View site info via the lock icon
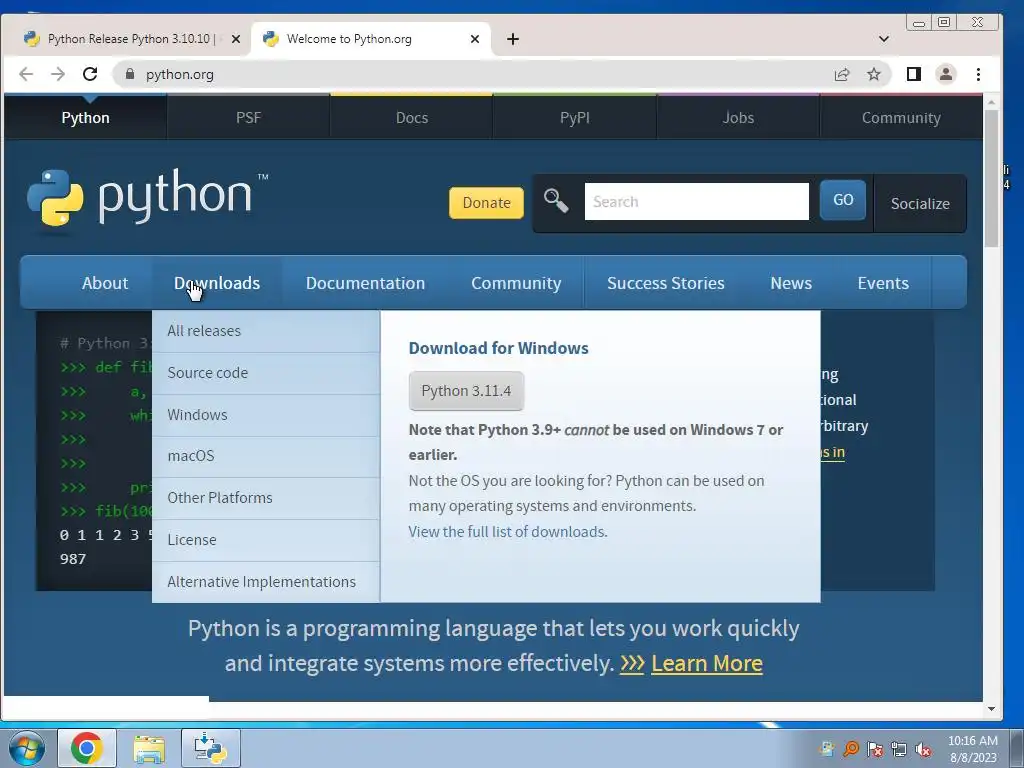This screenshot has height=768, width=1024. click(x=130, y=74)
